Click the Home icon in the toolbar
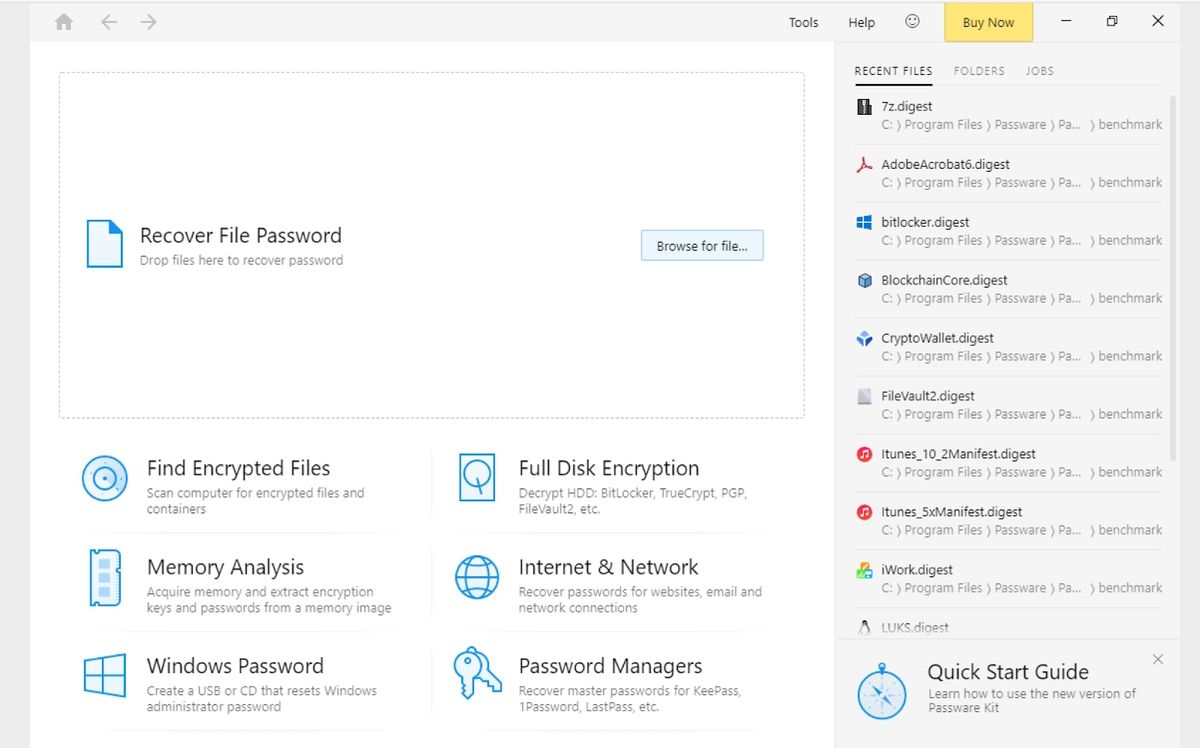 tap(64, 22)
